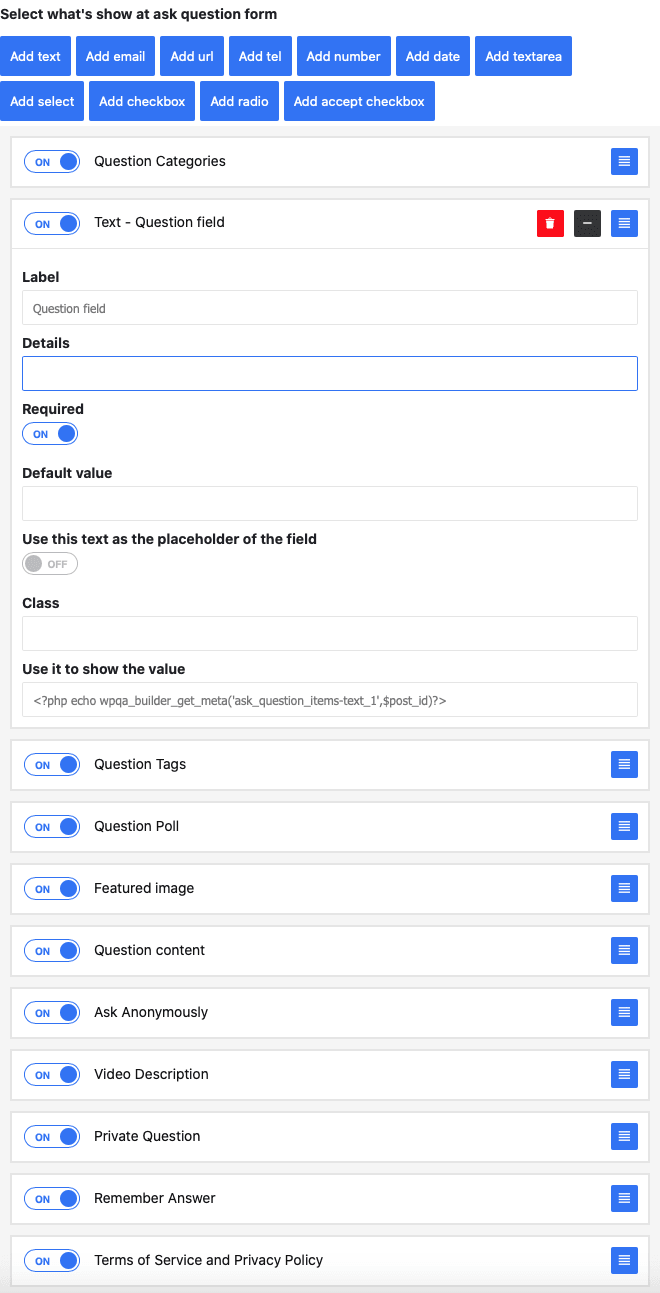Click the Add select button
This screenshot has width=660, height=1293.
(x=42, y=101)
